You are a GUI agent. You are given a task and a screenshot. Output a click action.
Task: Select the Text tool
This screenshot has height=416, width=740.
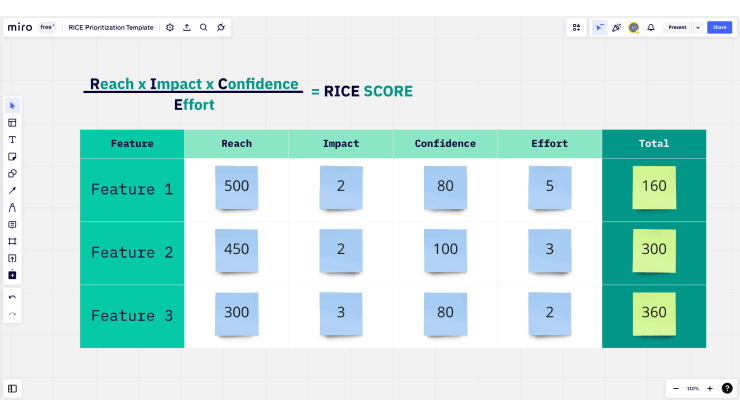pyautogui.click(x=13, y=139)
